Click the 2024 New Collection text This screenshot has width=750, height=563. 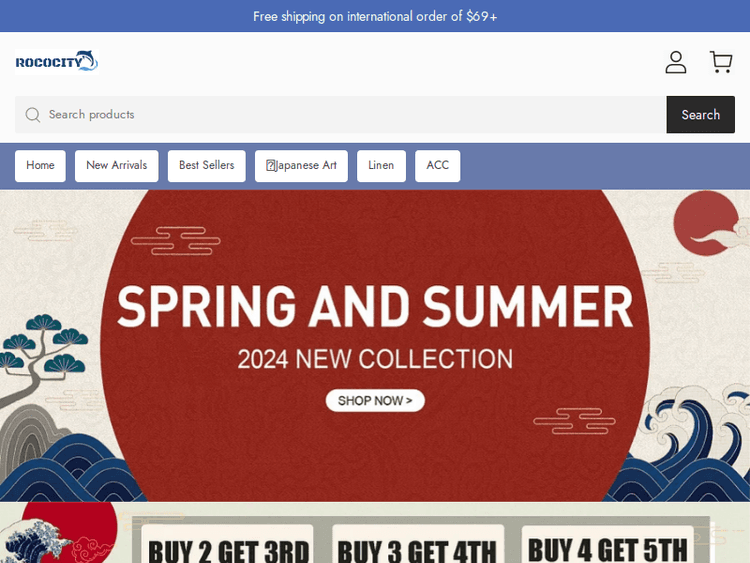point(375,359)
